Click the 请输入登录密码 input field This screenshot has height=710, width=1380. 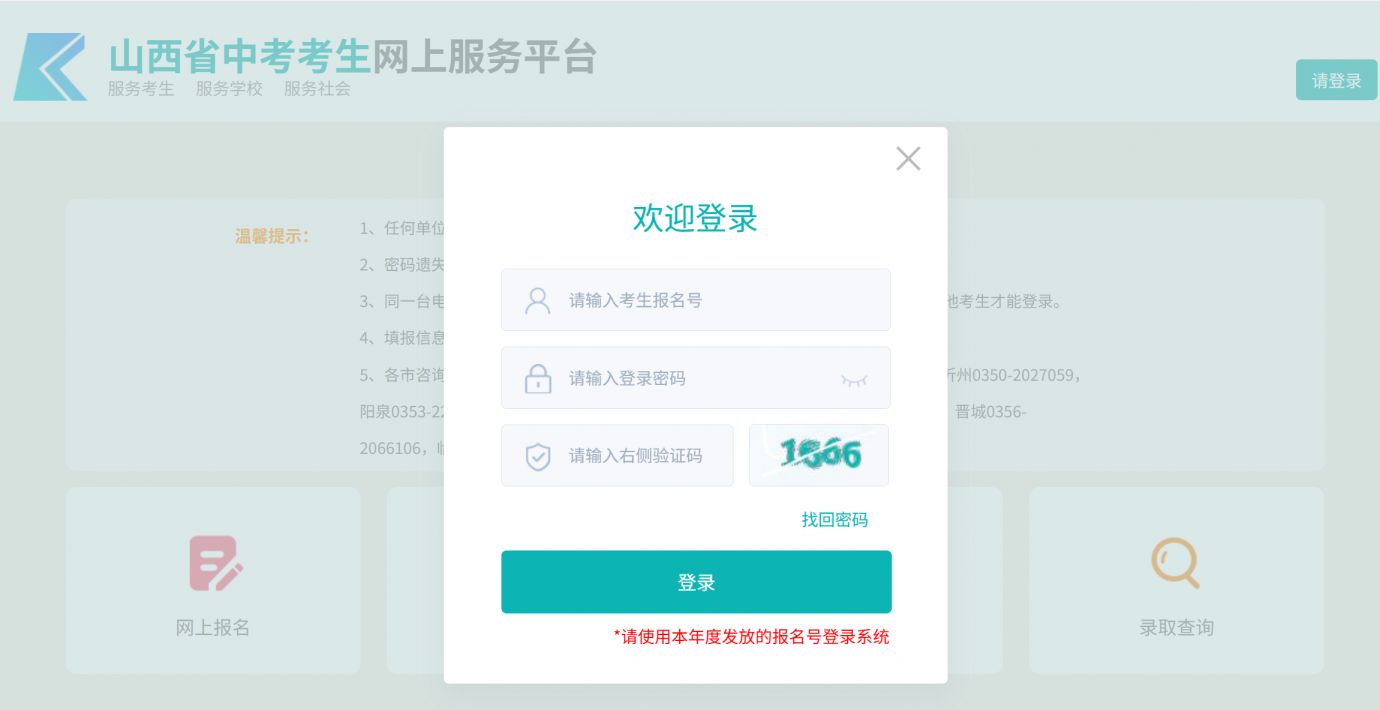680,377
